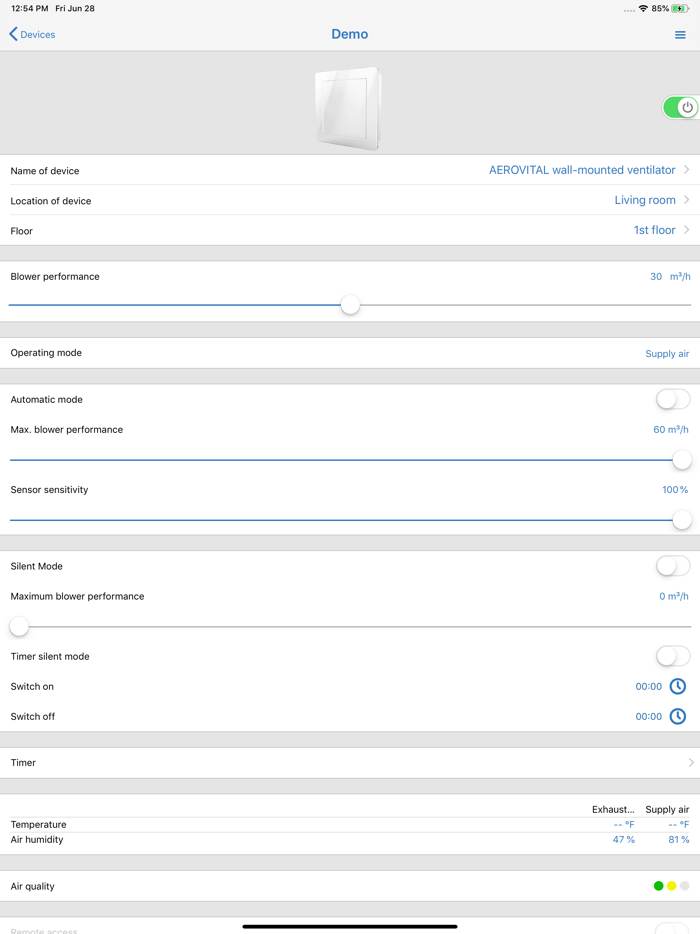
Task: Tap the Temperature row label
Action: click(38, 824)
